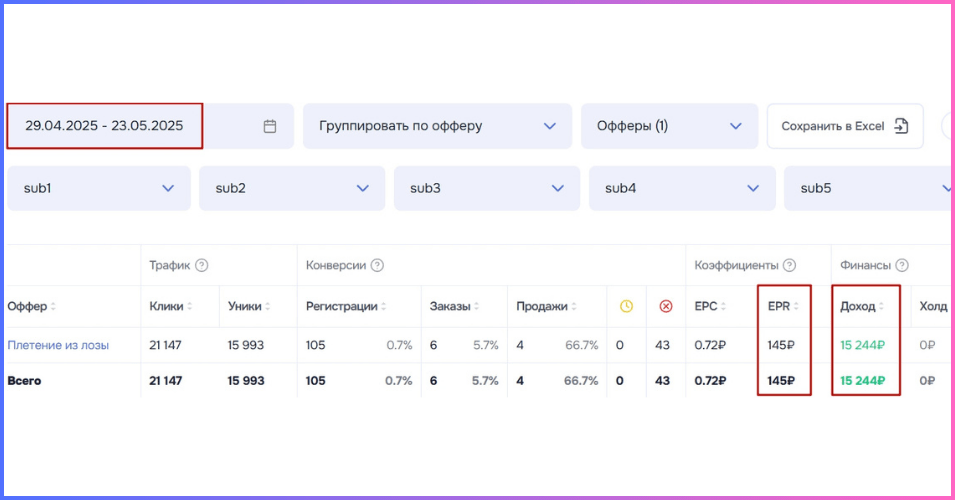Open the calendar date picker icon
The height and width of the screenshot is (500, 955).
(270, 126)
